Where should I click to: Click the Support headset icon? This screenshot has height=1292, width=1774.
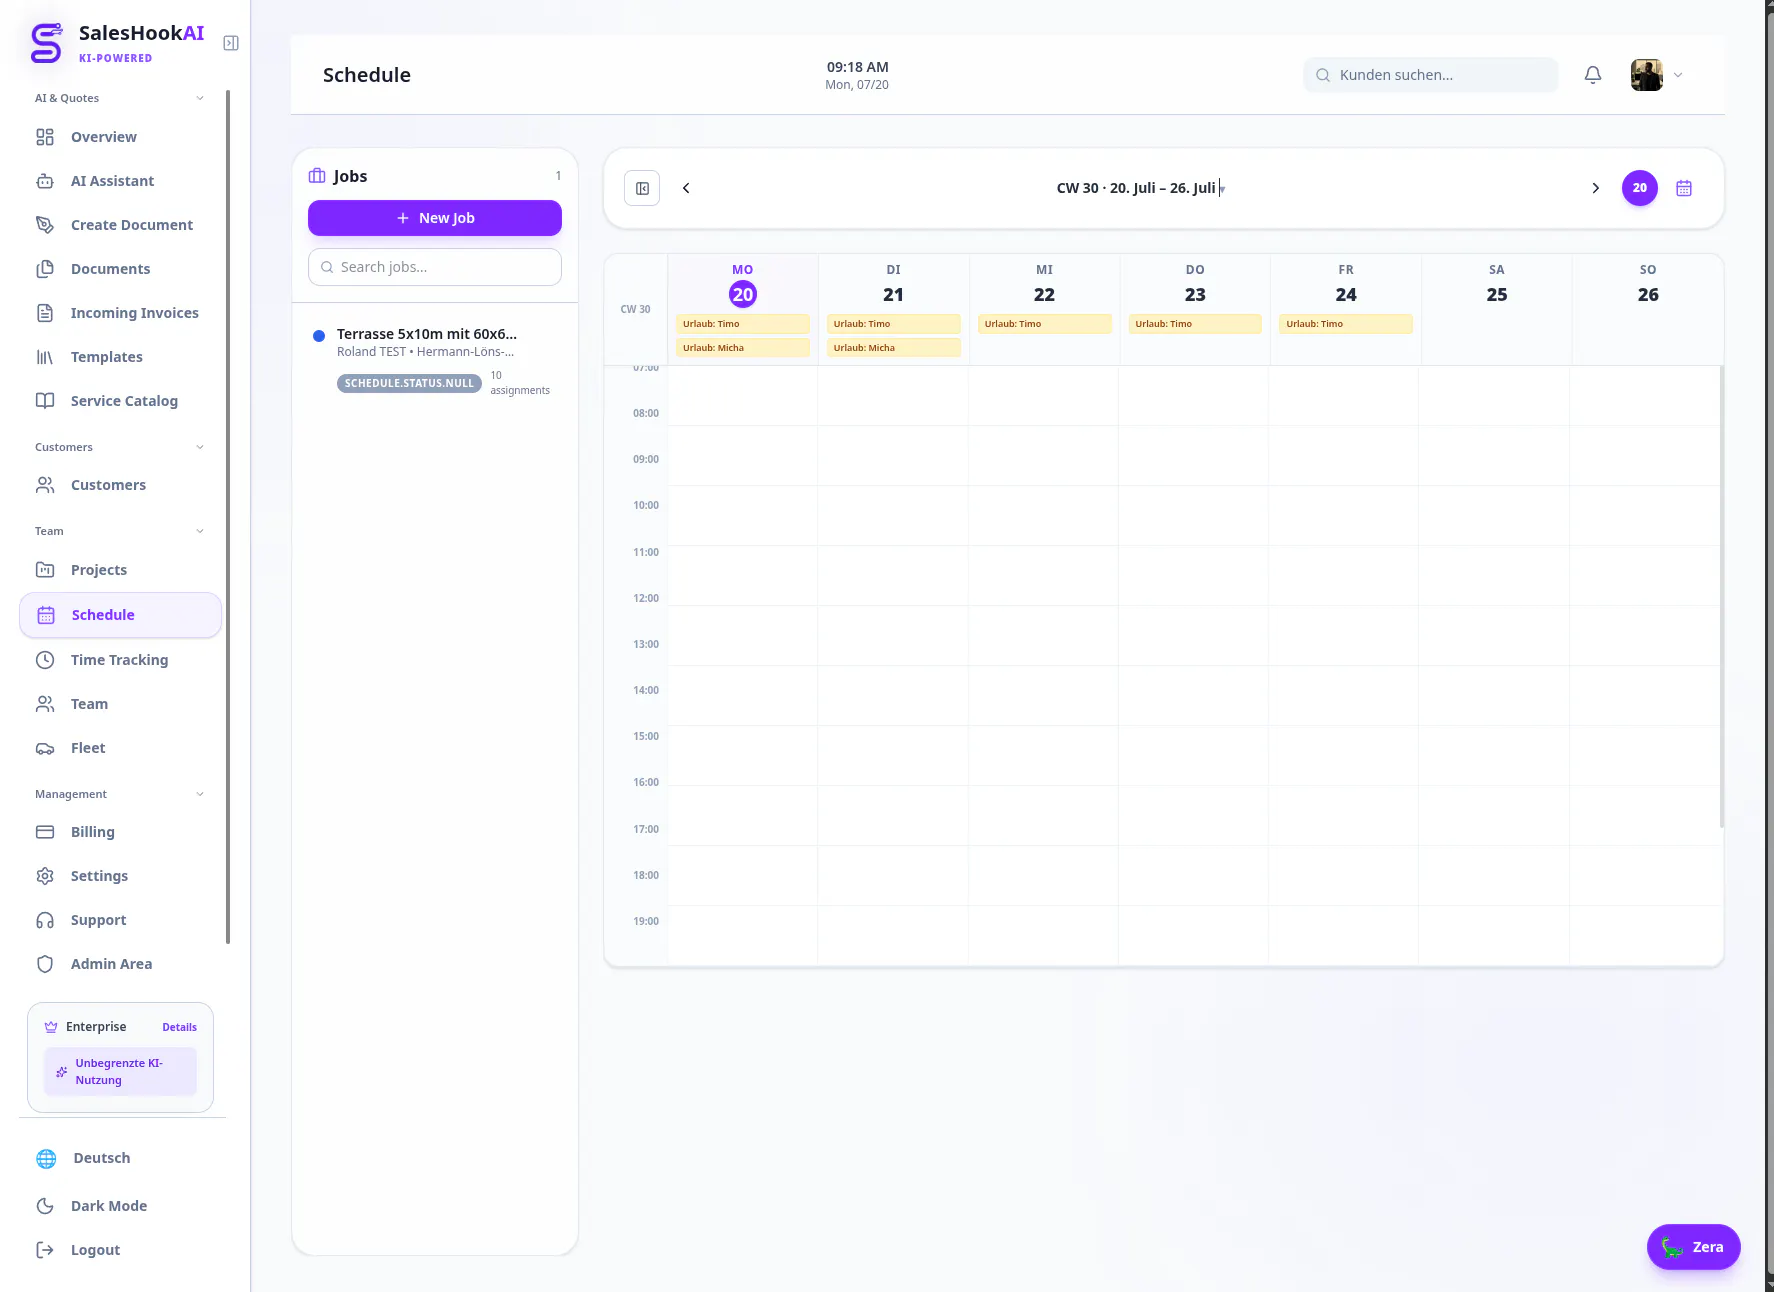pyautogui.click(x=45, y=920)
